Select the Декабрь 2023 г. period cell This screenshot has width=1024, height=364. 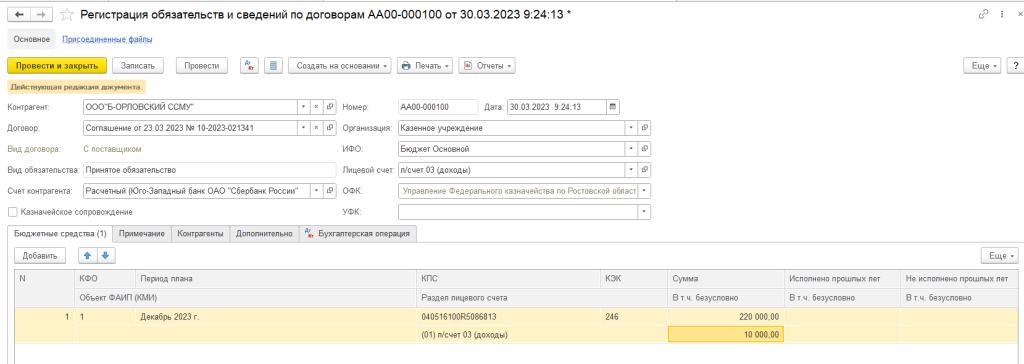276,318
